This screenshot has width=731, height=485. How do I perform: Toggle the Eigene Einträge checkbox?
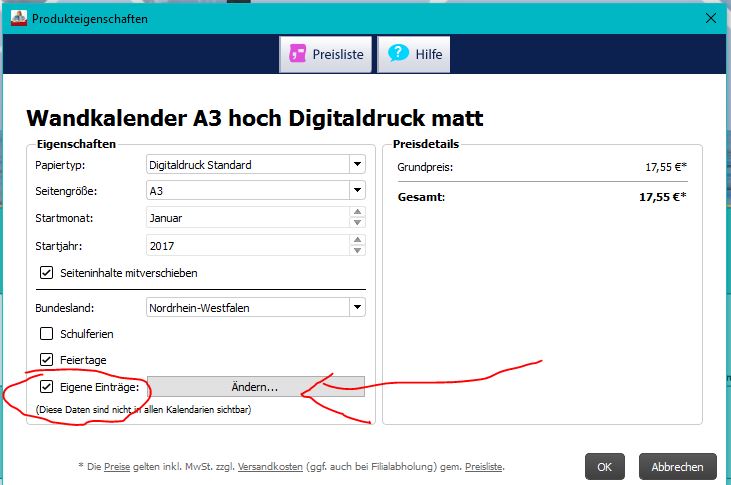(x=46, y=387)
